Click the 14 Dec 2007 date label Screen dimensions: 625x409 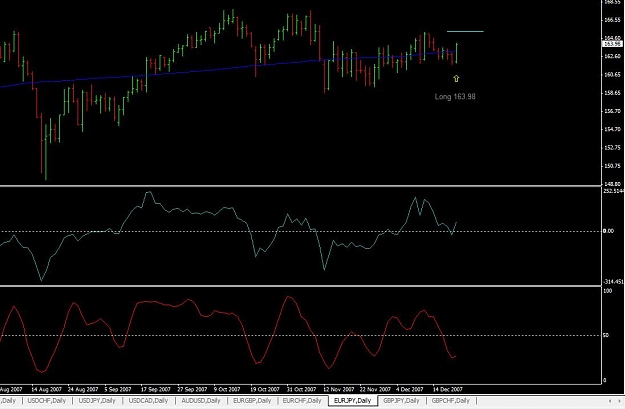448,389
